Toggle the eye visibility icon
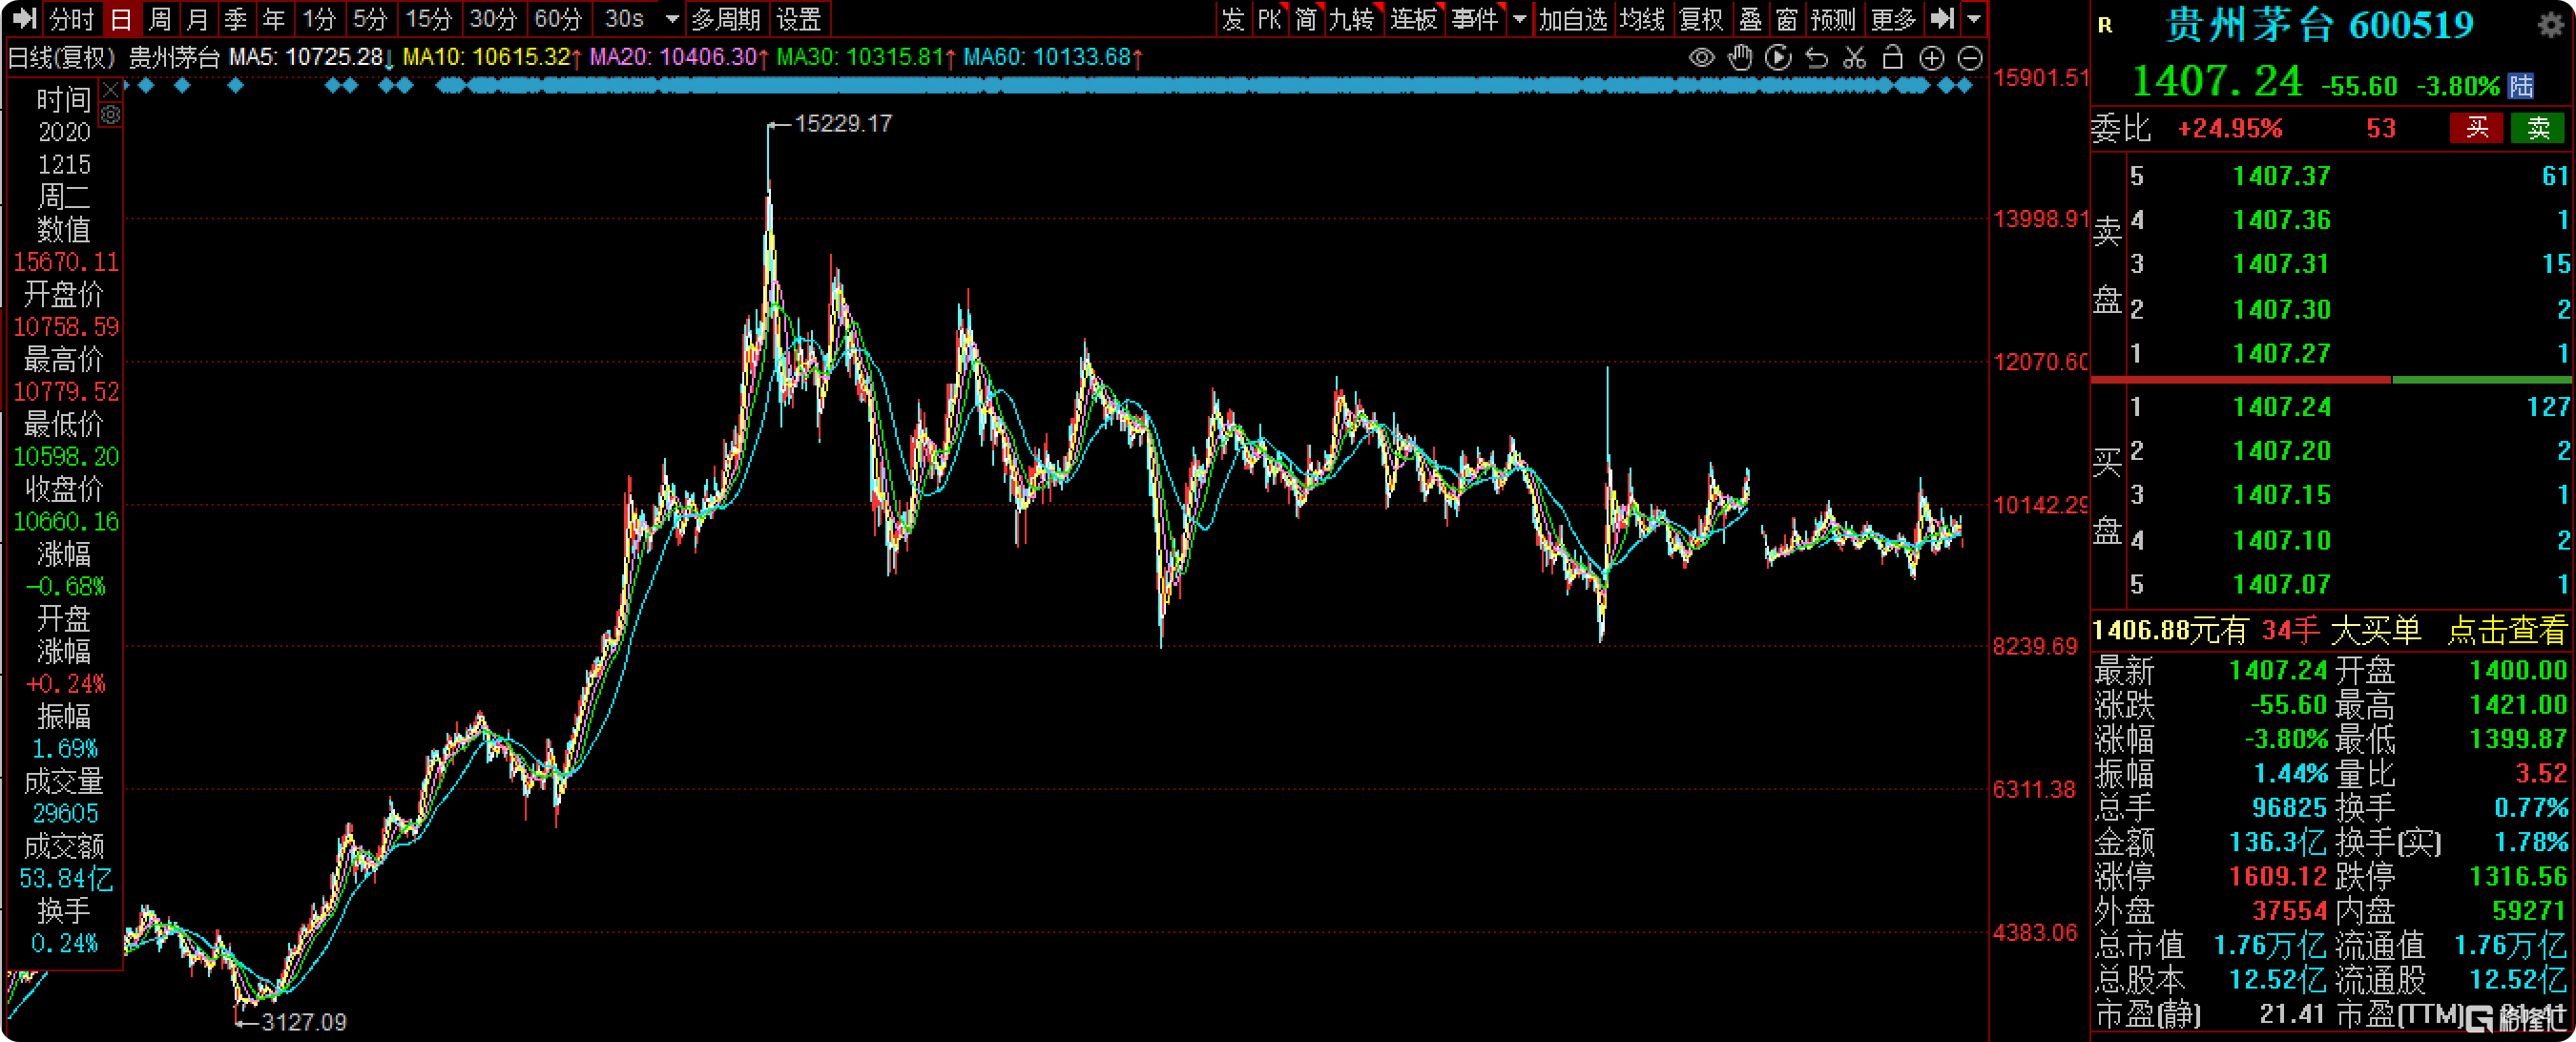2576x1042 pixels. 1701,58
